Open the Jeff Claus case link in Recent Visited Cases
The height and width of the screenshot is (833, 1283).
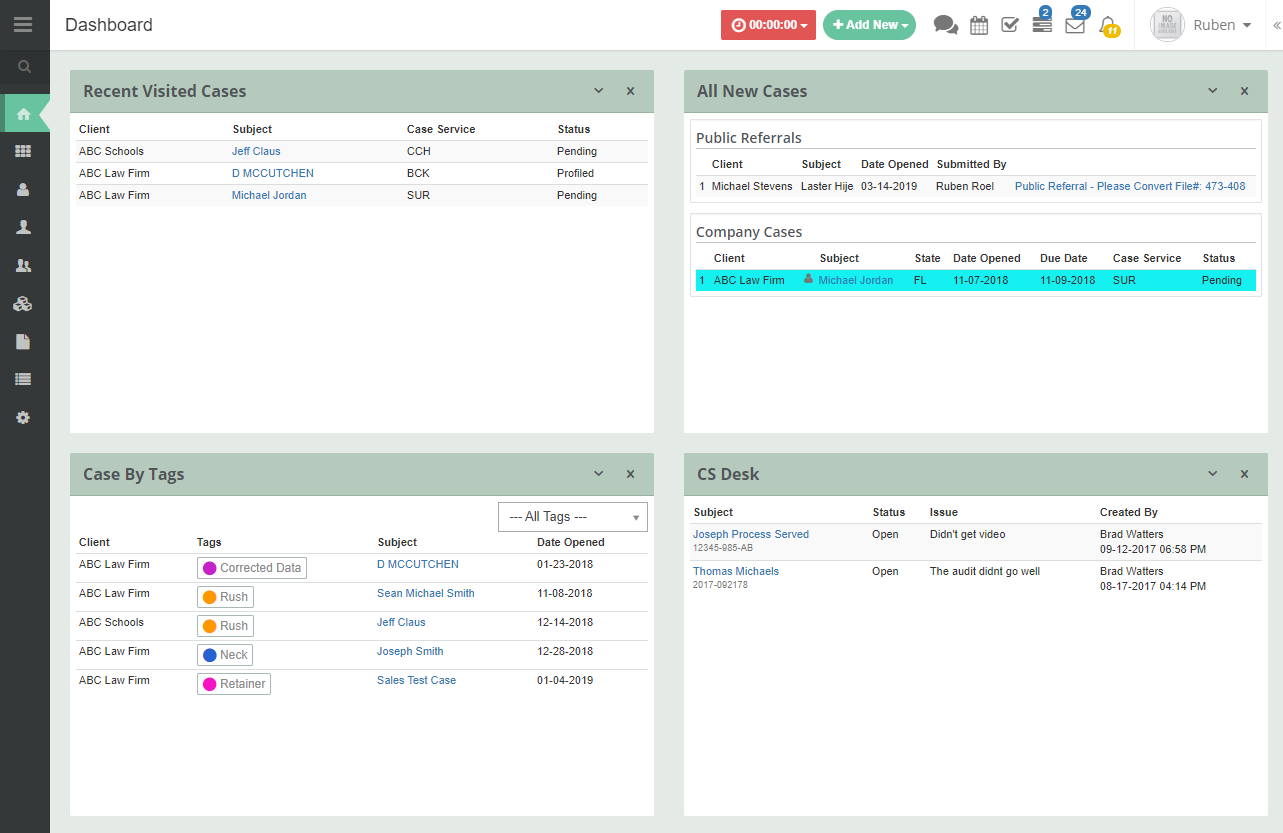(256, 151)
